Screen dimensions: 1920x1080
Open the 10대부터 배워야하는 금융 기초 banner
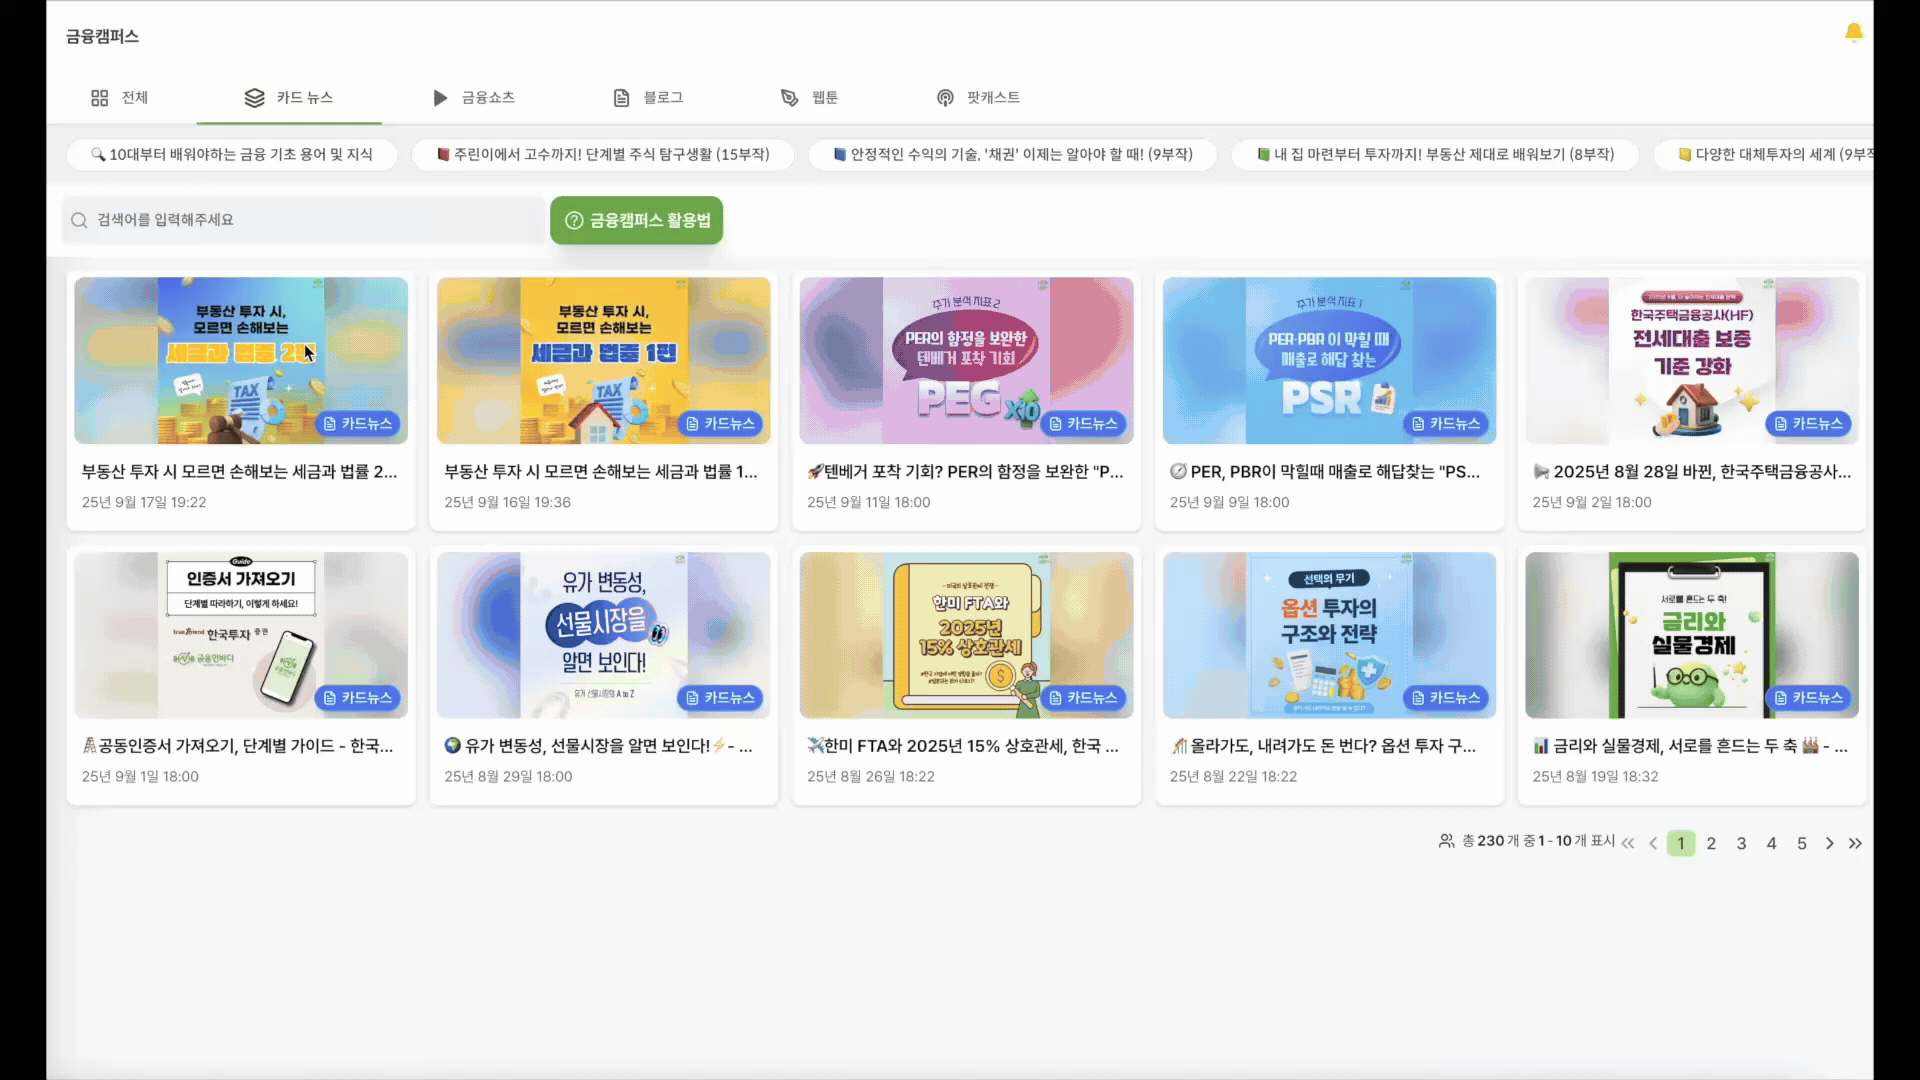(x=234, y=154)
